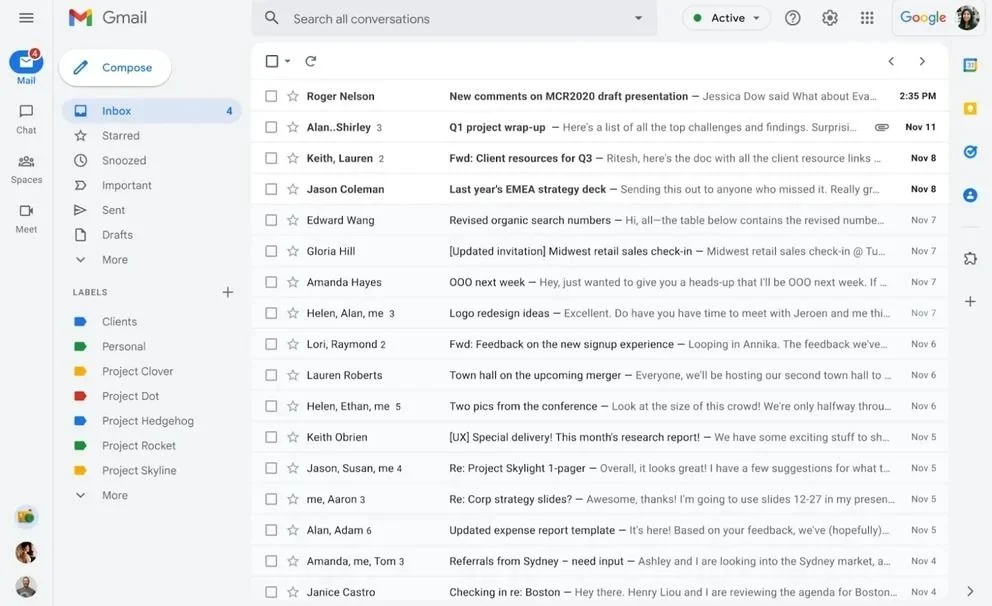
Task: Open the select-all dropdown arrow
Action: pos(287,61)
